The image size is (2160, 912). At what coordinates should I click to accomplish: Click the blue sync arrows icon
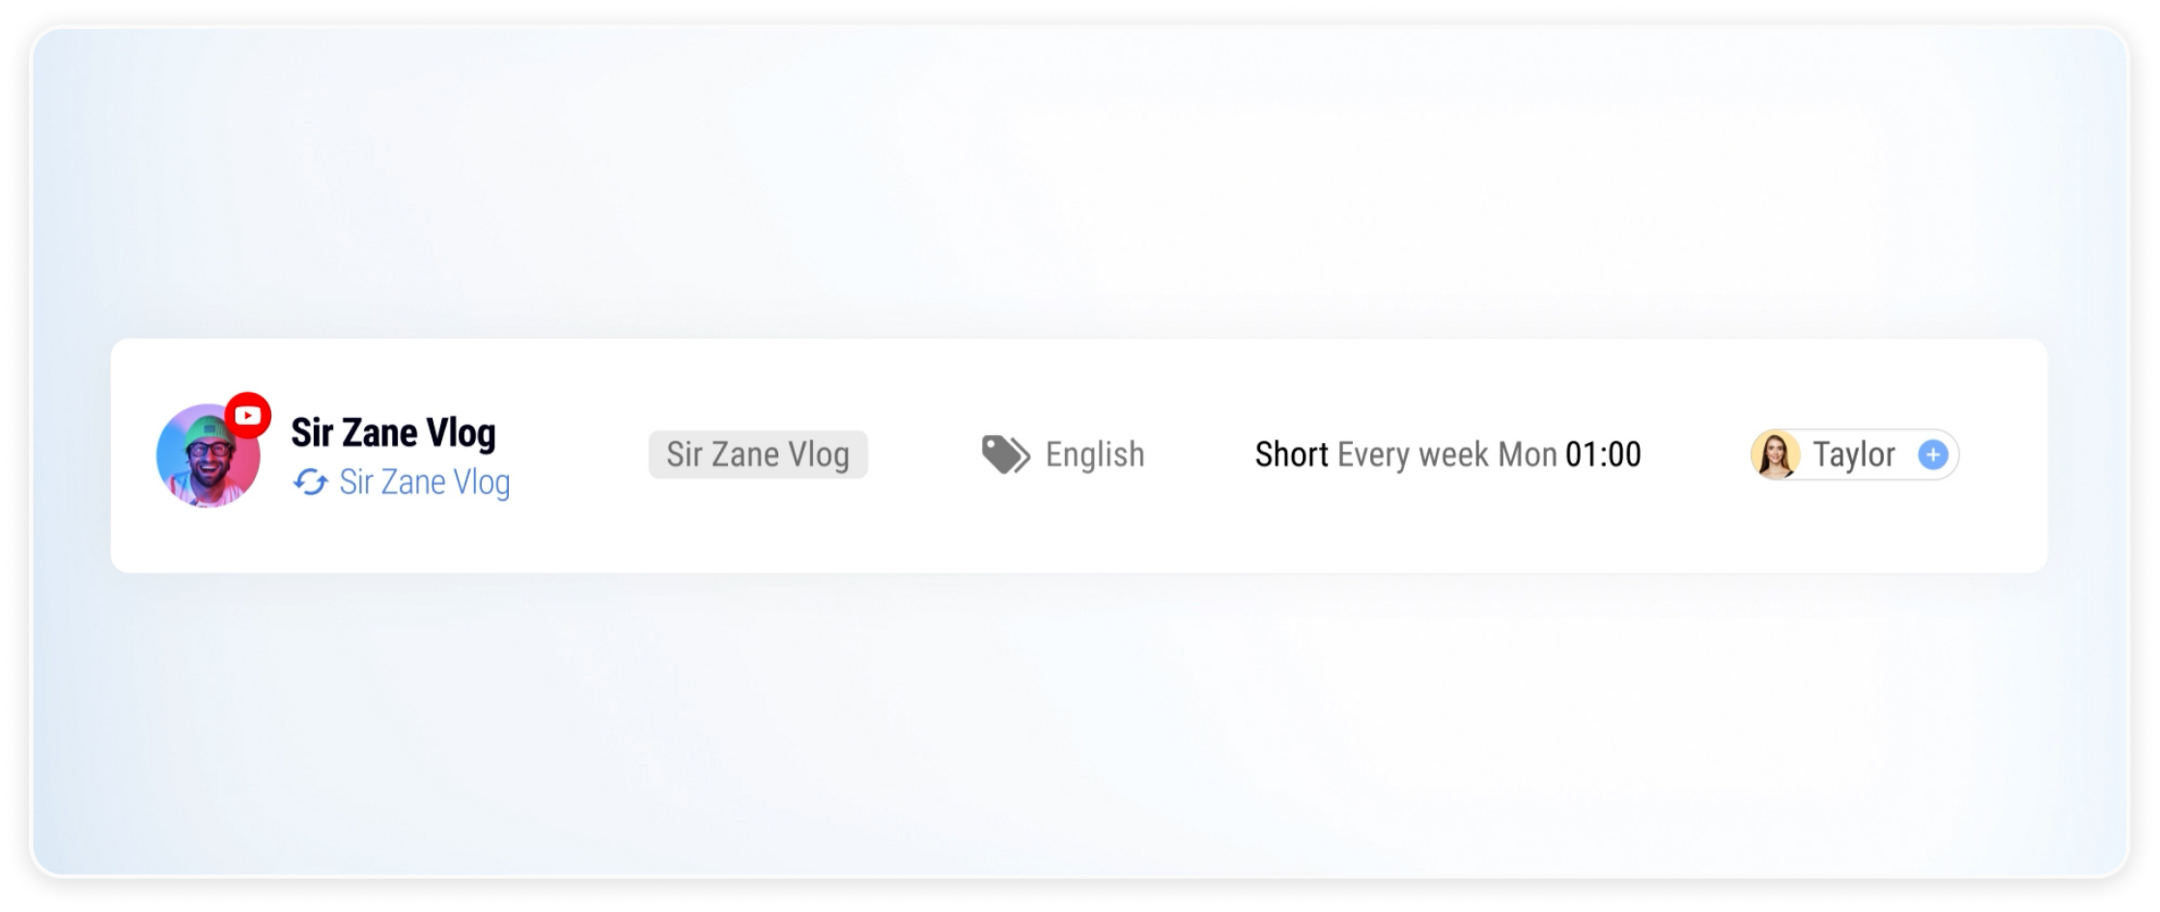click(311, 483)
